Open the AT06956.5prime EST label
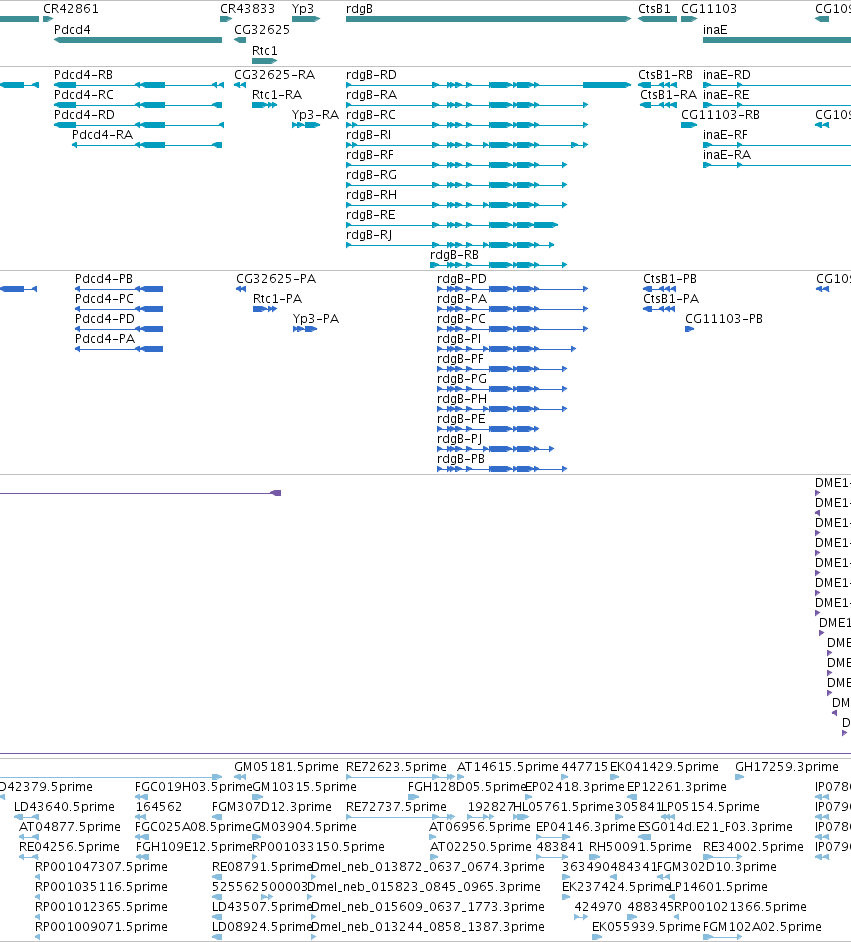Screen dimensions: 851x942 click(x=480, y=827)
